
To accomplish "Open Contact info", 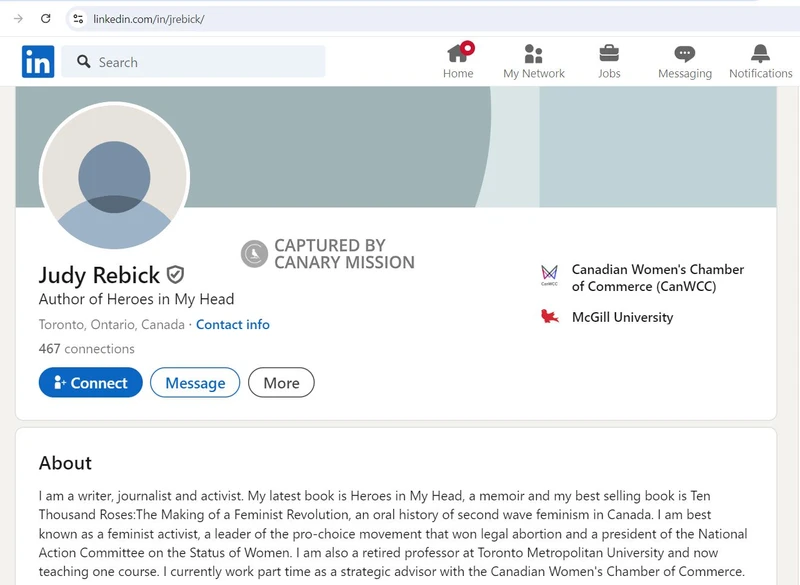I will (x=233, y=324).
